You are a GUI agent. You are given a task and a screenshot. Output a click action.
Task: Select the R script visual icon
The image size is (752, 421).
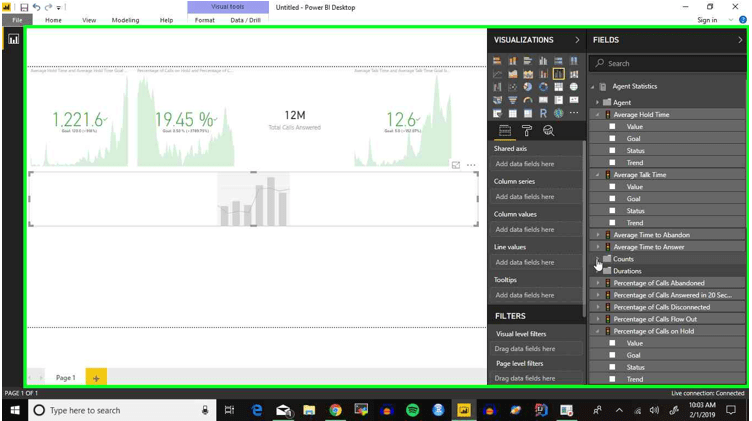(543, 113)
